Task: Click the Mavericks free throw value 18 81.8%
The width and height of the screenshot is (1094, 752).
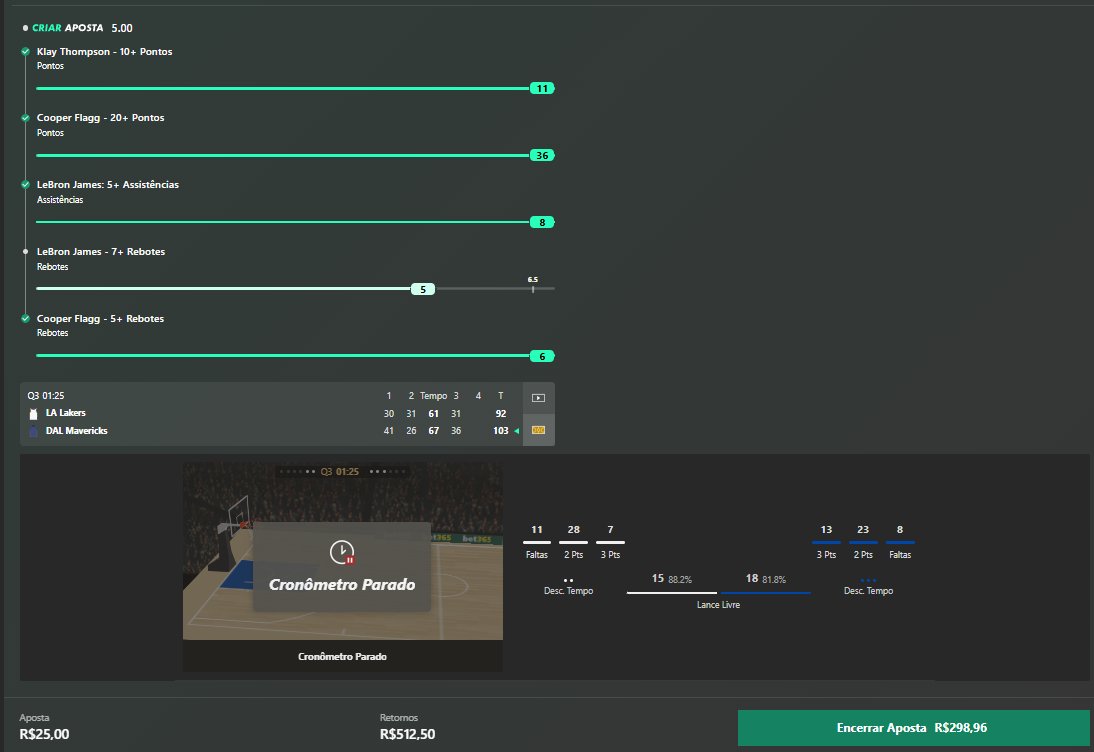Action: click(765, 579)
